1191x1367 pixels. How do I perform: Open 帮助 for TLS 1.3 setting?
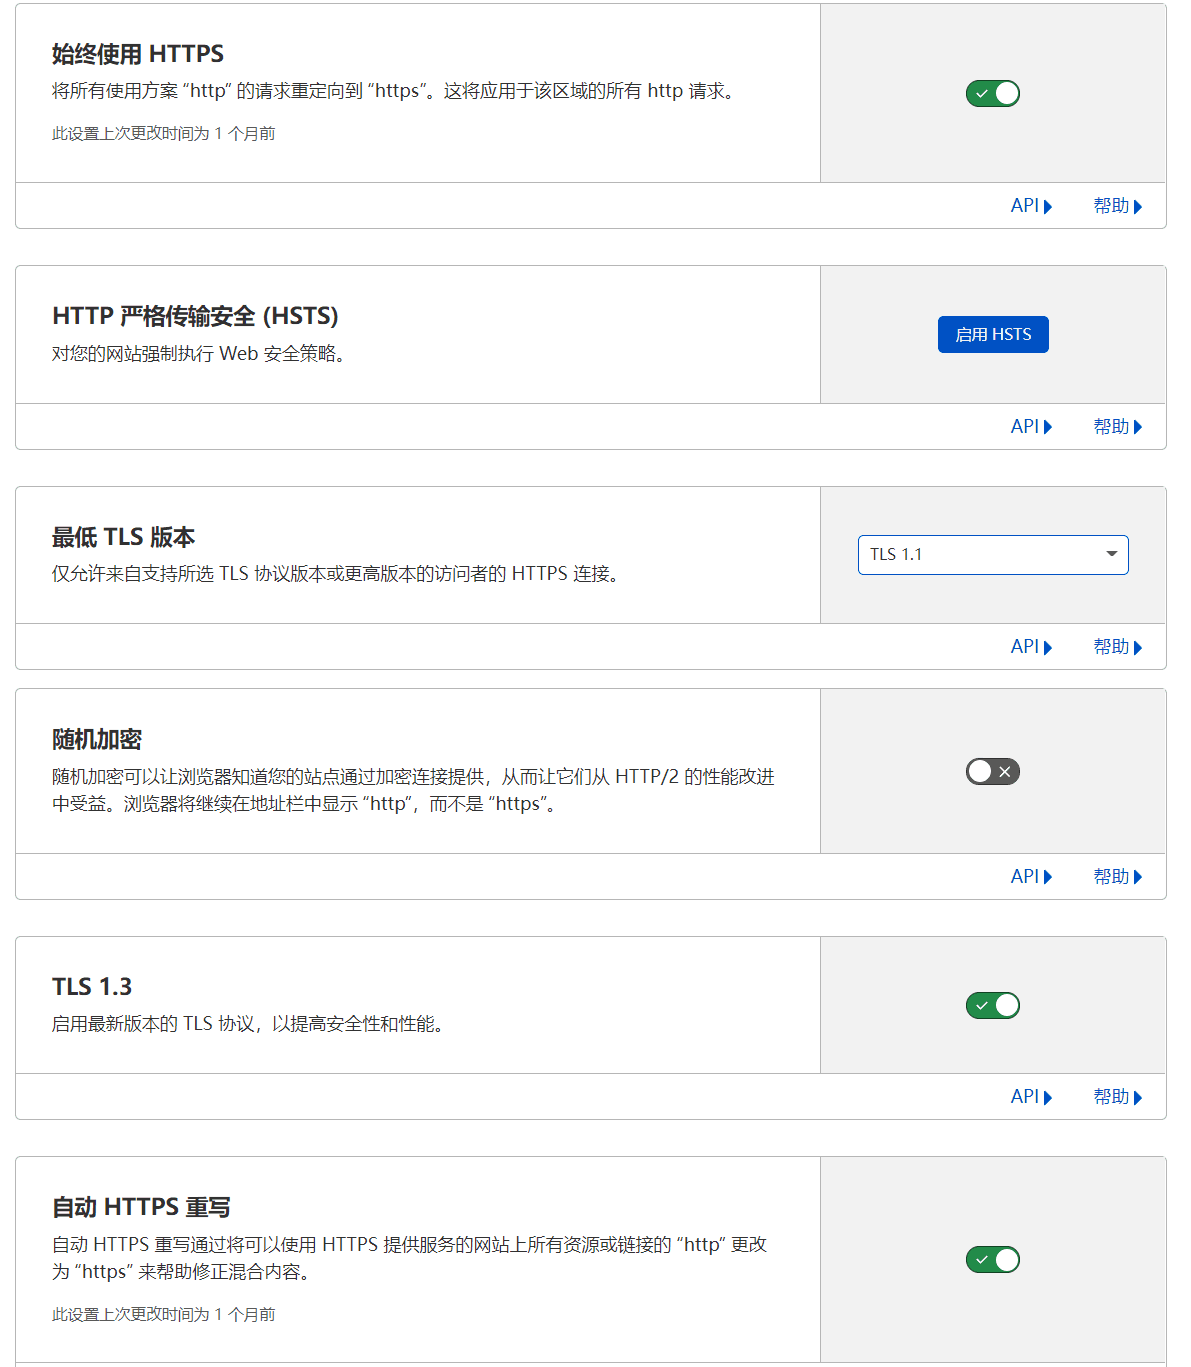[x=1116, y=1097]
